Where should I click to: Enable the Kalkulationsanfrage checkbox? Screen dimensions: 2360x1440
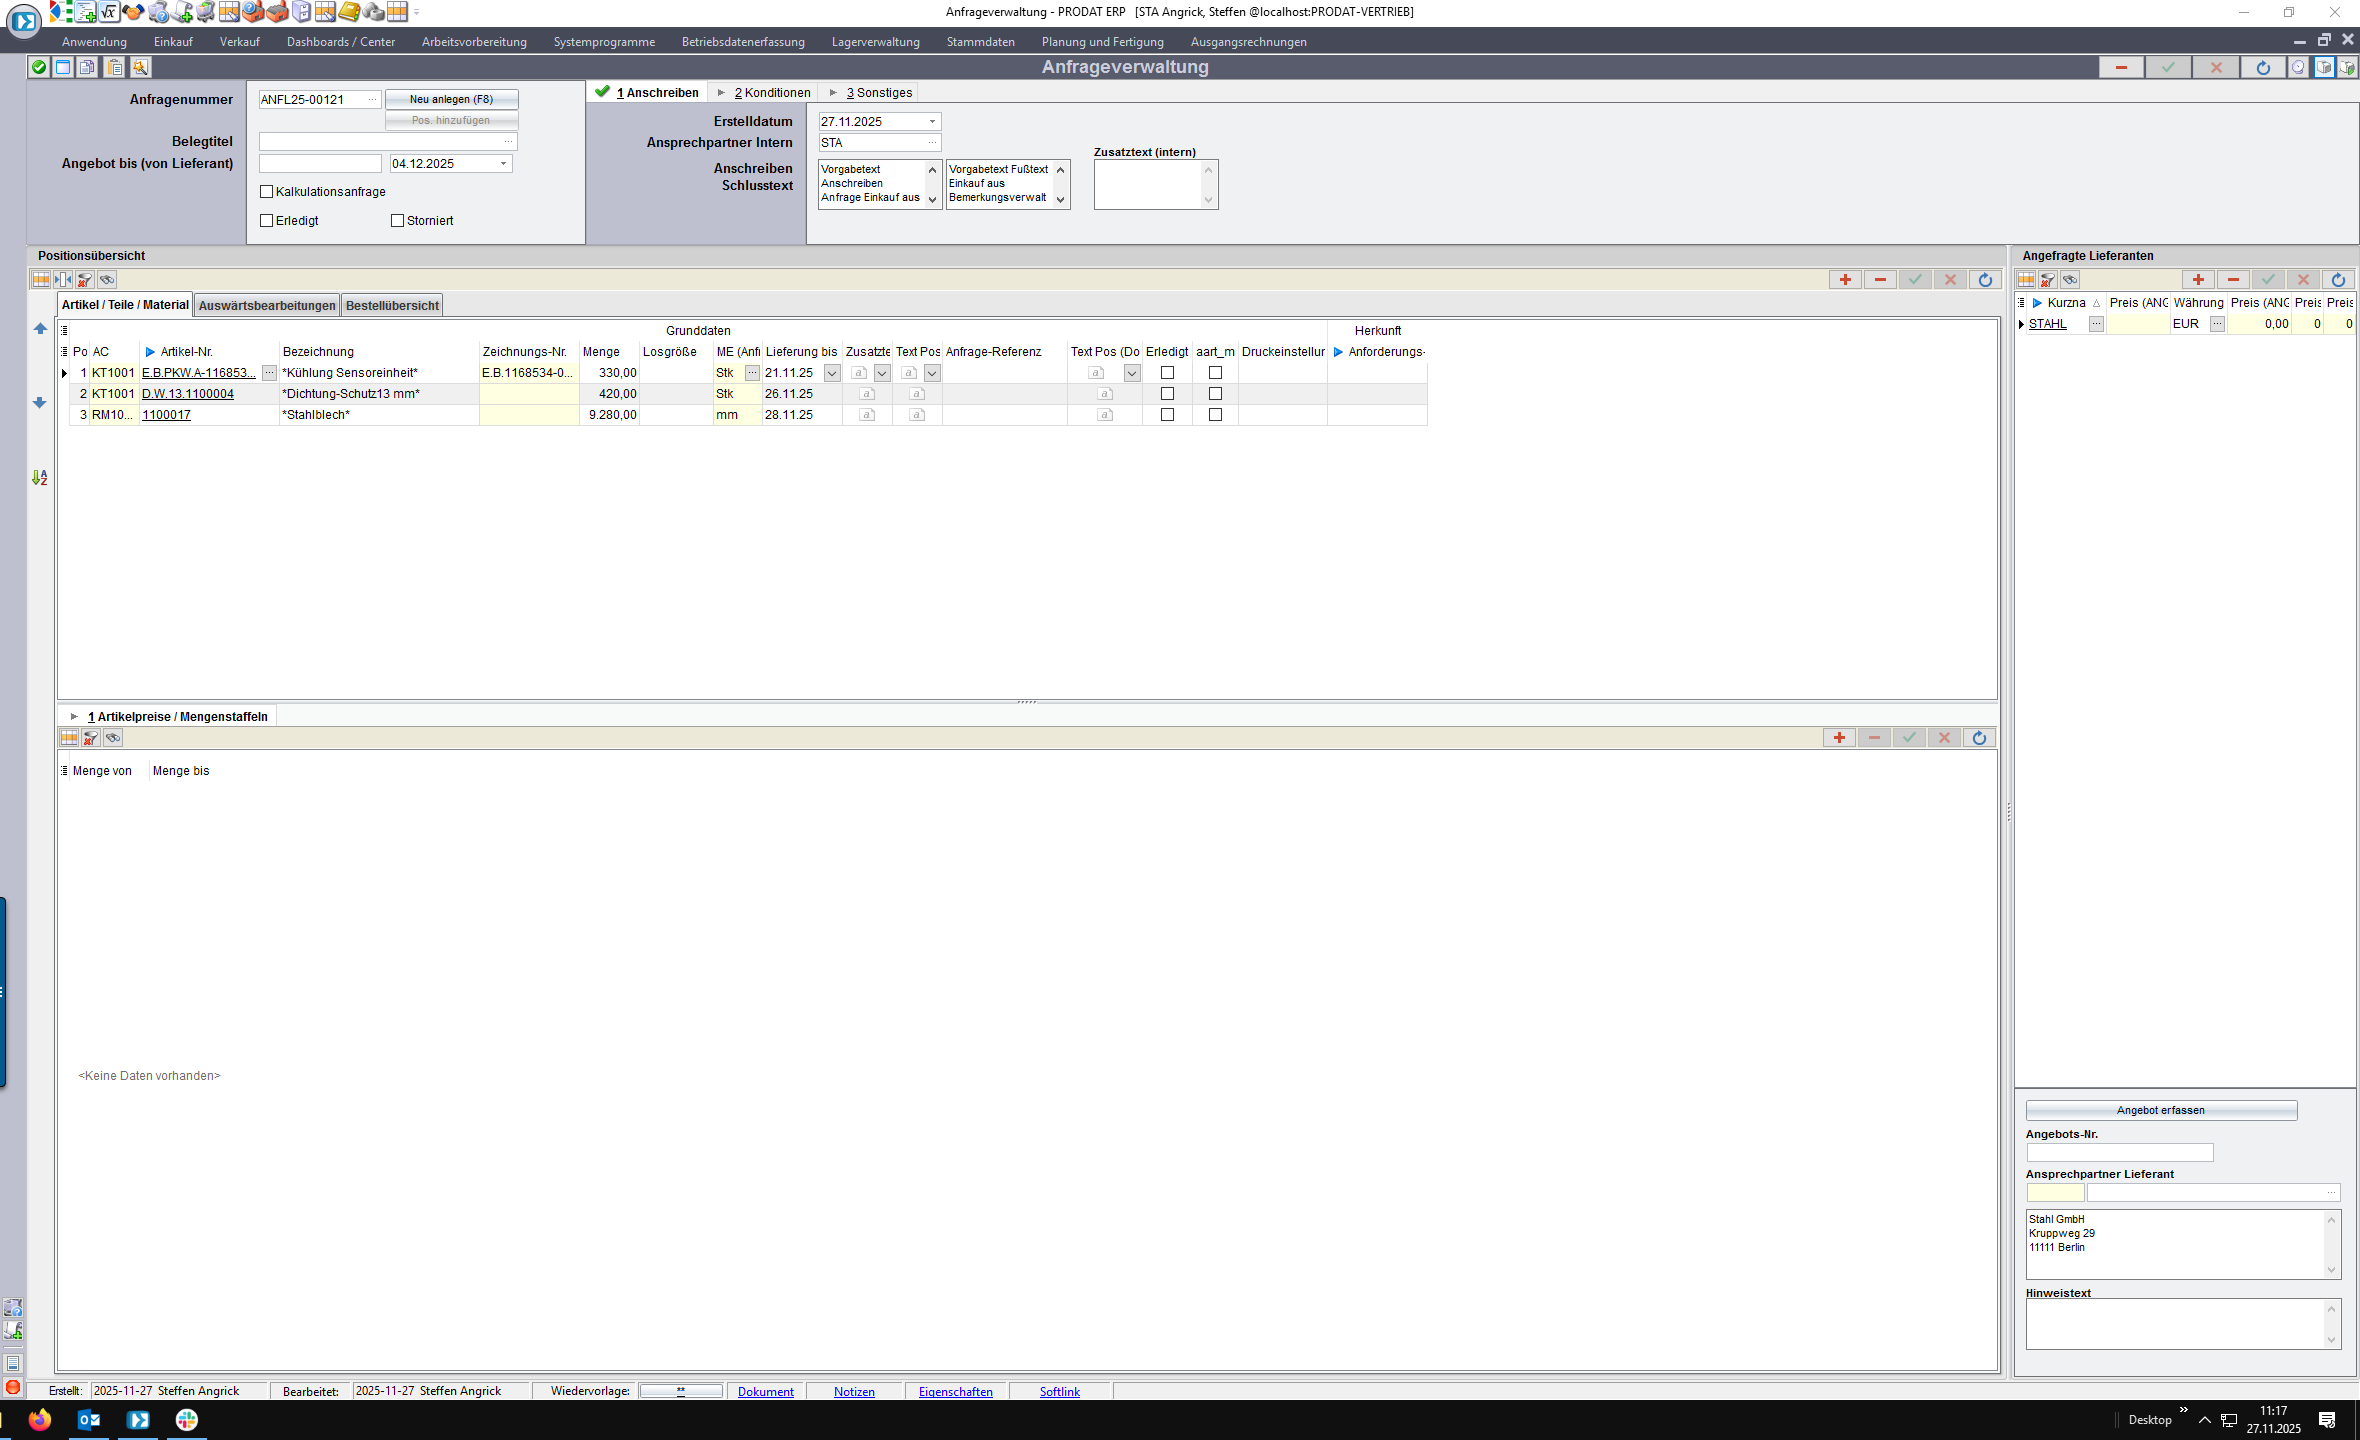click(x=267, y=192)
